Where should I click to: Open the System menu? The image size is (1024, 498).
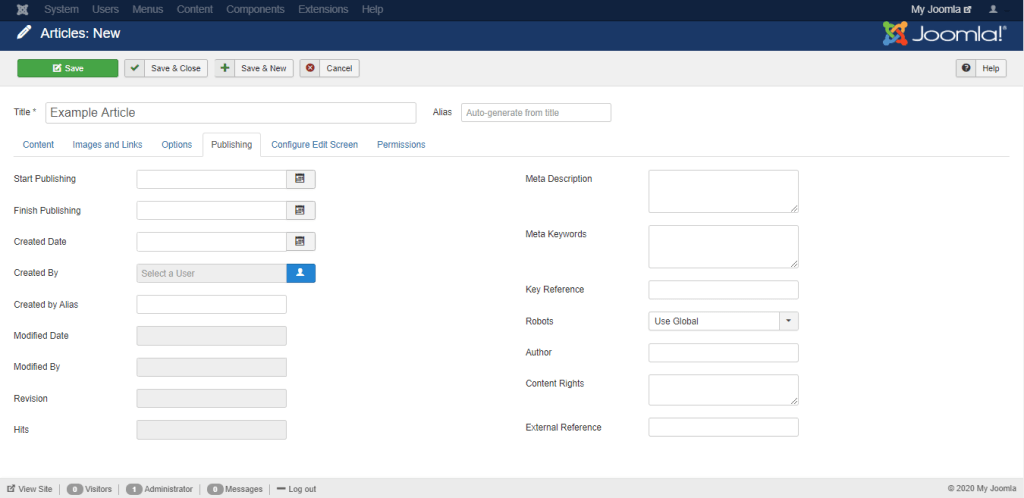[61, 10]
